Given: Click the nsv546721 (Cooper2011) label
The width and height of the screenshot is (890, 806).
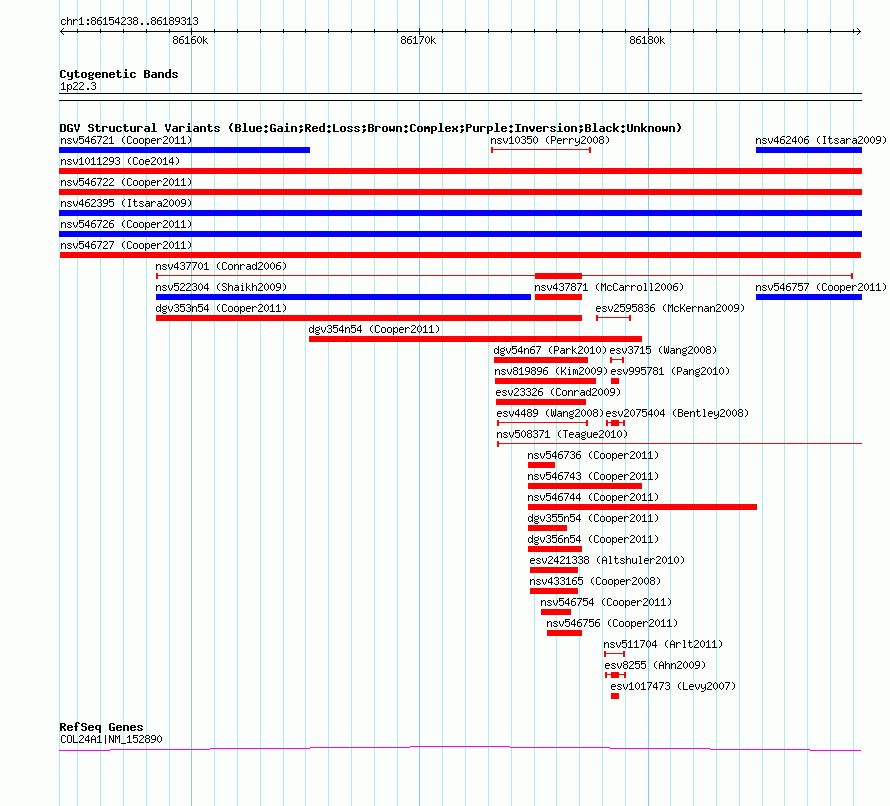Looking at the screenshot, I should (x=126, y=140).
